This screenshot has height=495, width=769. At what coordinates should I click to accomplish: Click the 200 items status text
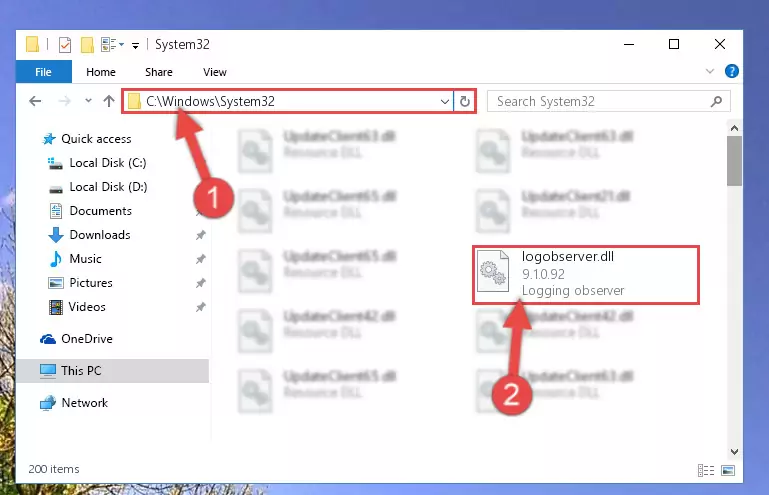coord(54,469)
